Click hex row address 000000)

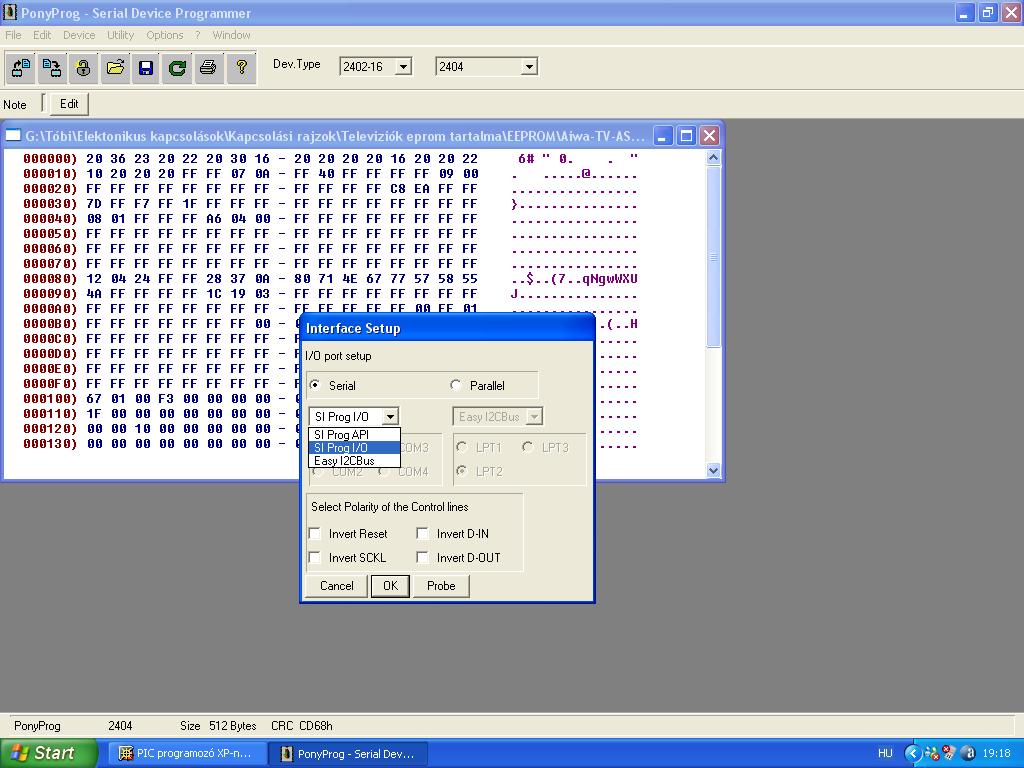coord(50,159)
